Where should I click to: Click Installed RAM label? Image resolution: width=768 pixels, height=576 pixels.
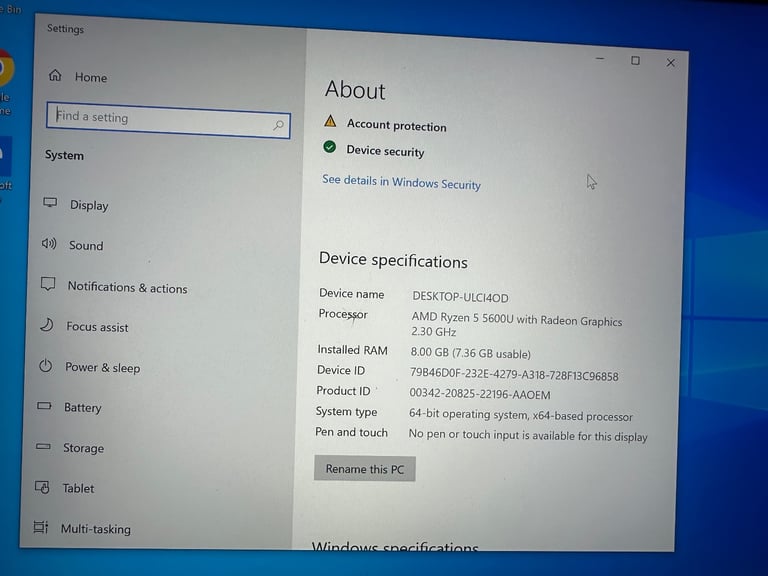(352, 350)
